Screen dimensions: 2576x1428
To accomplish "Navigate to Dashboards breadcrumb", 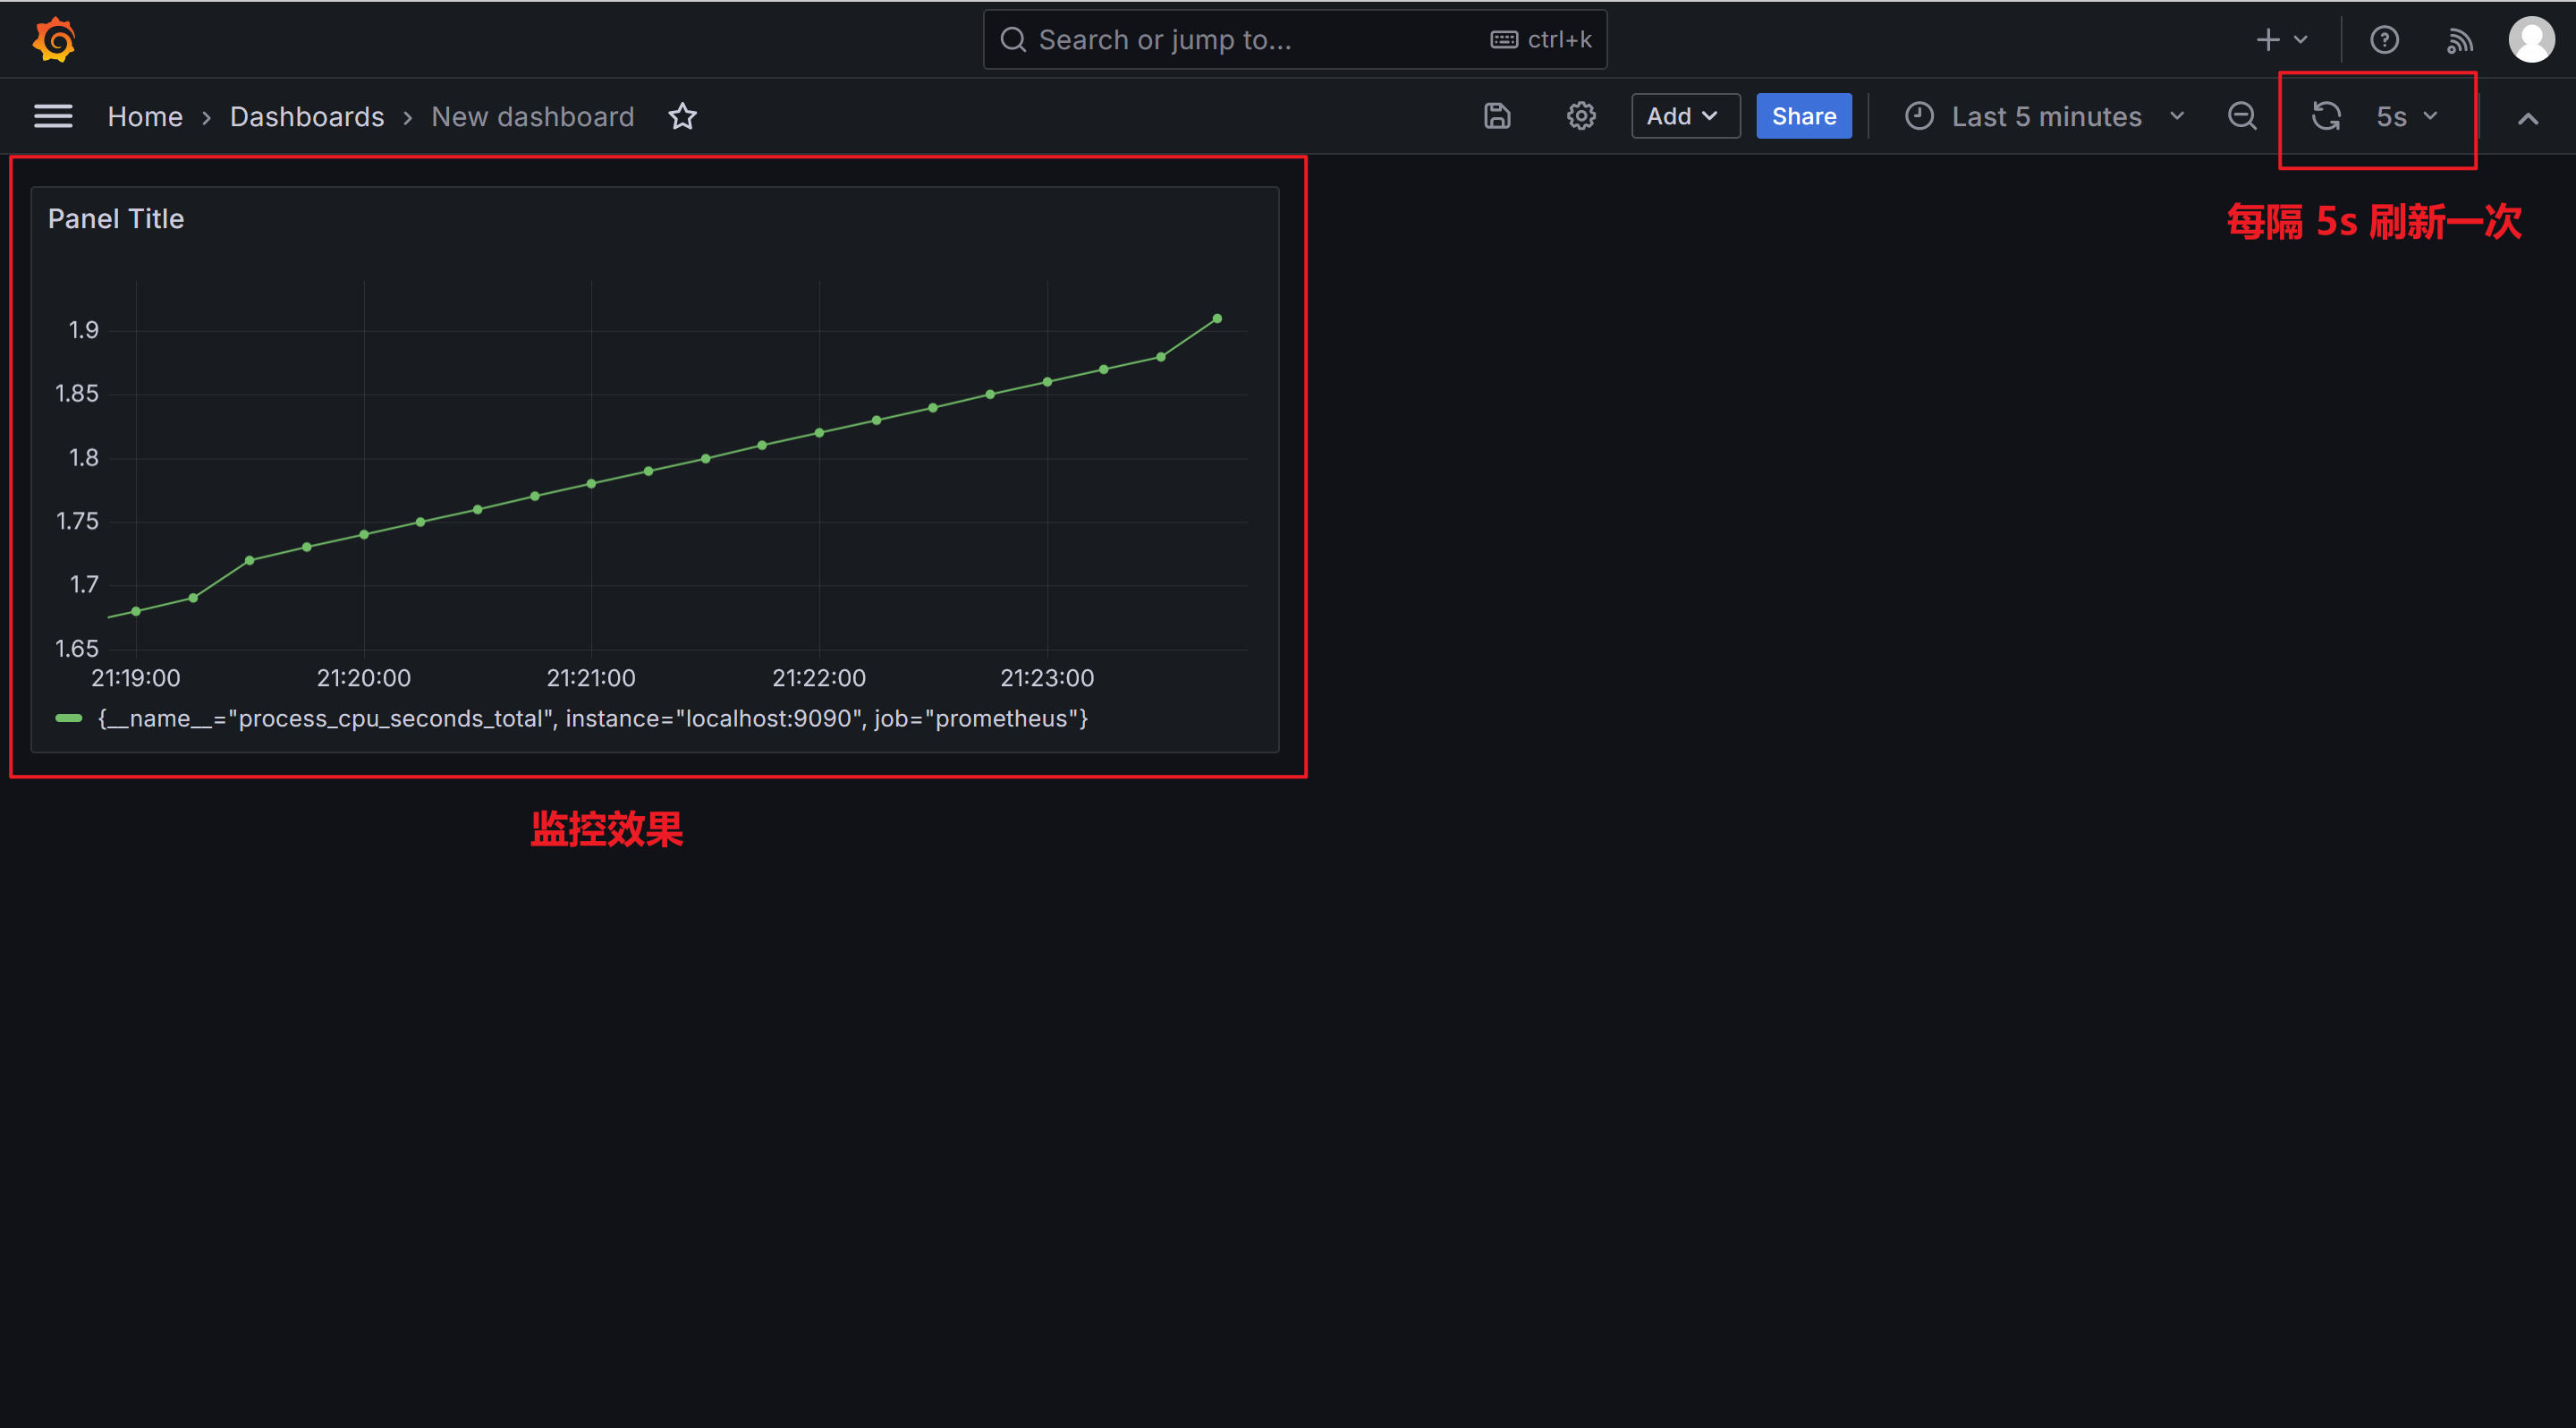I will pyautogui.click(x=307, y=117).
